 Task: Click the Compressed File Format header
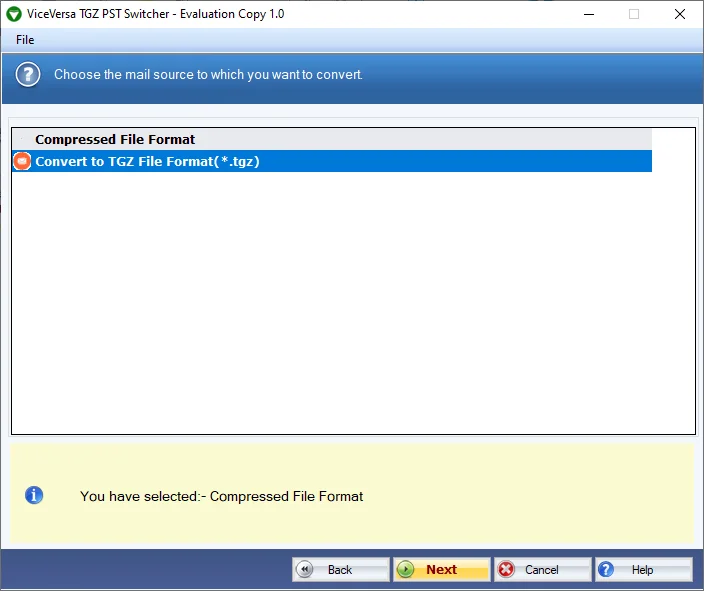[x=332, y=140]
